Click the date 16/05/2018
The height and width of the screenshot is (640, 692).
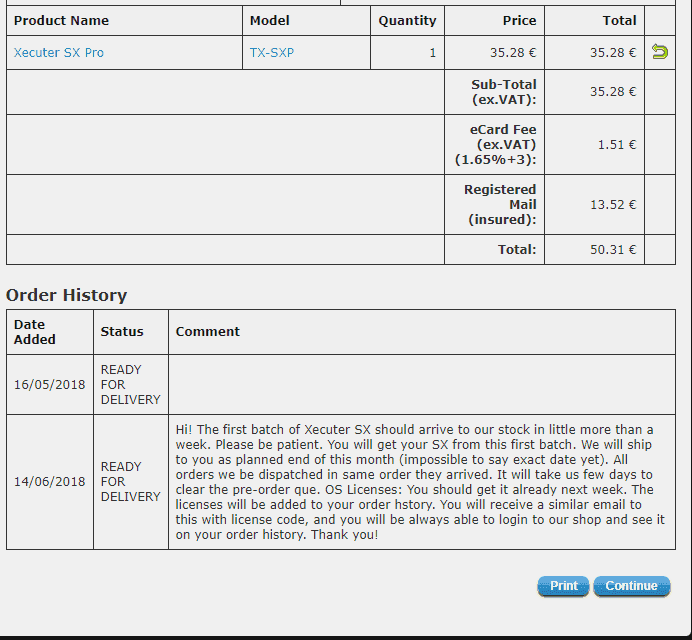click(49, 384)
